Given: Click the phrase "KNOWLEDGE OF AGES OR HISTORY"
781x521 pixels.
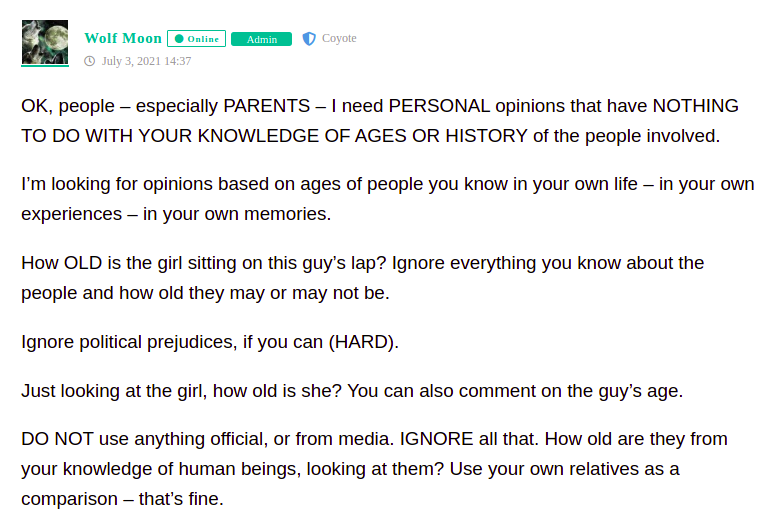Looking at the screenshot, I should (363, 136).
